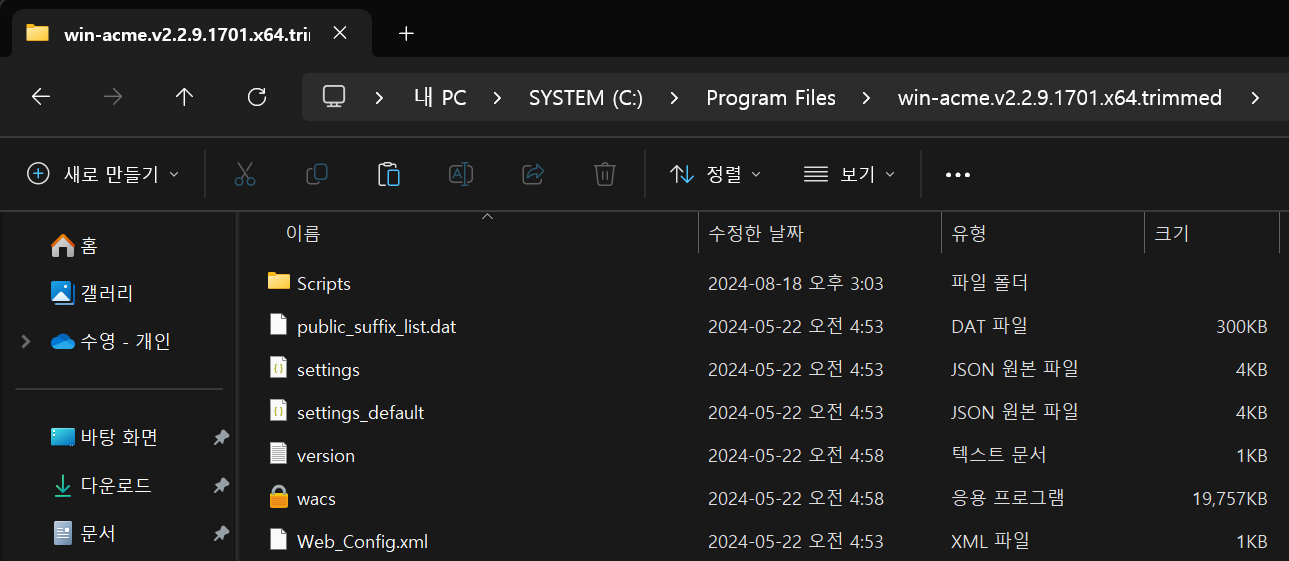Click the Rename icon in toolbar
The image size is (1289, 561).
[x=461, y=174]
